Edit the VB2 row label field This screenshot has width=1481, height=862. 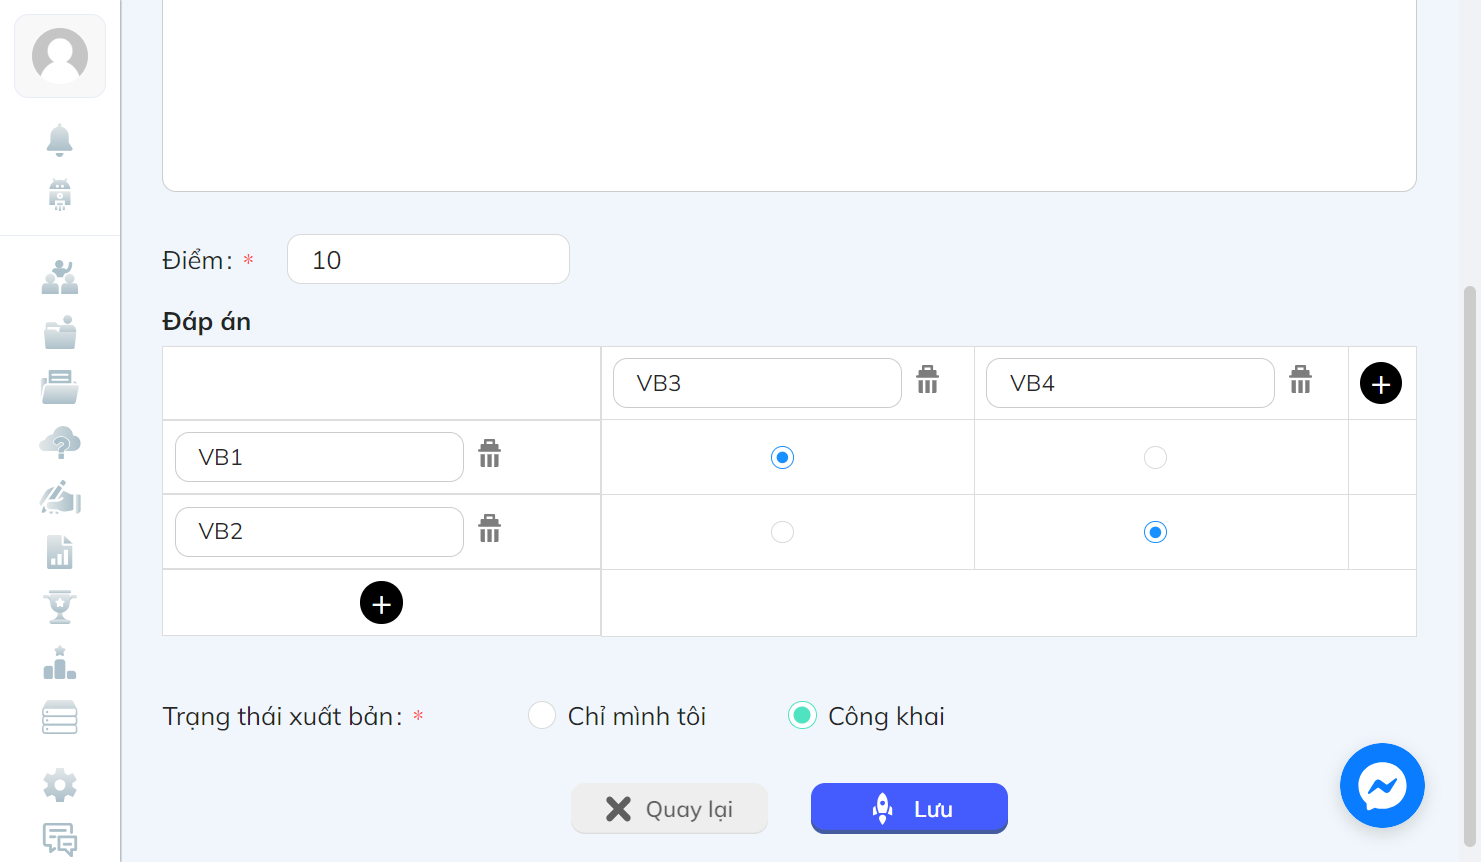(319, 532)
